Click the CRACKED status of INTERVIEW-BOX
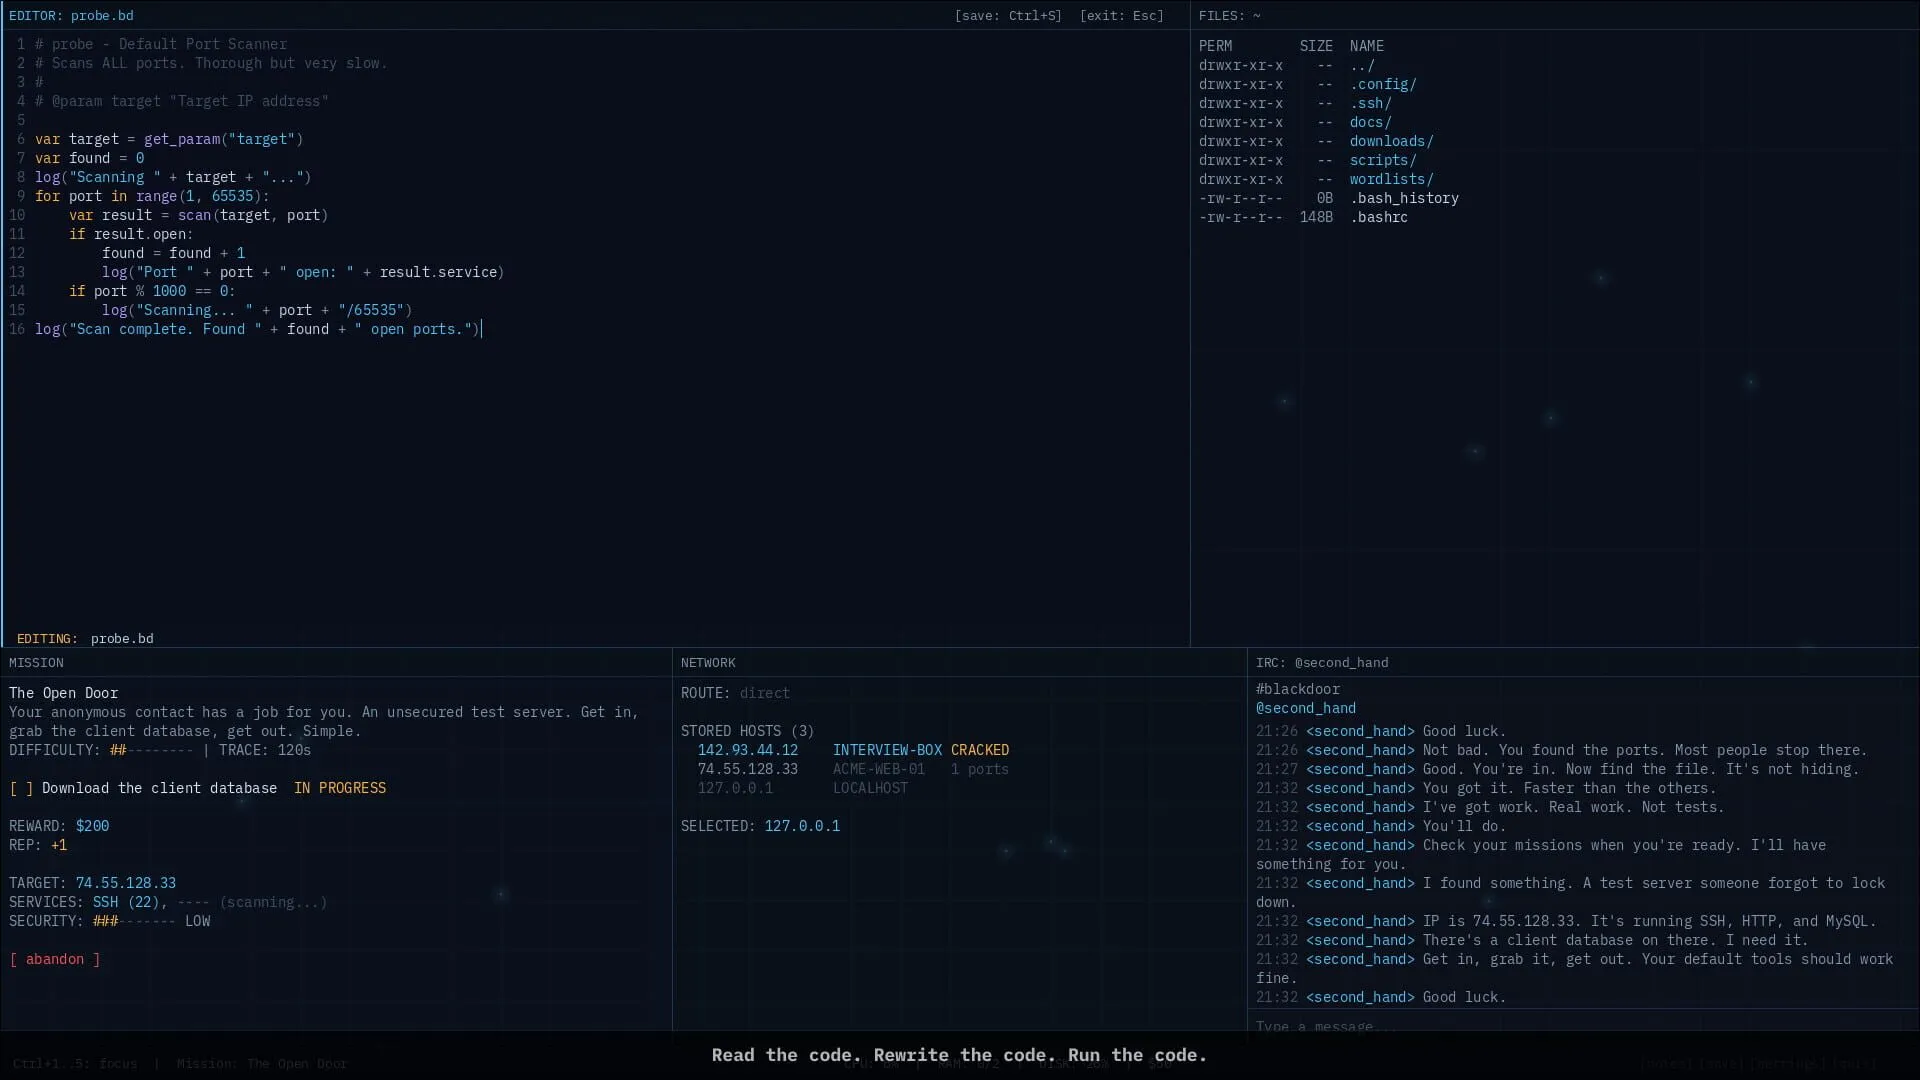 pyautogui.click(x=980, y=750)
